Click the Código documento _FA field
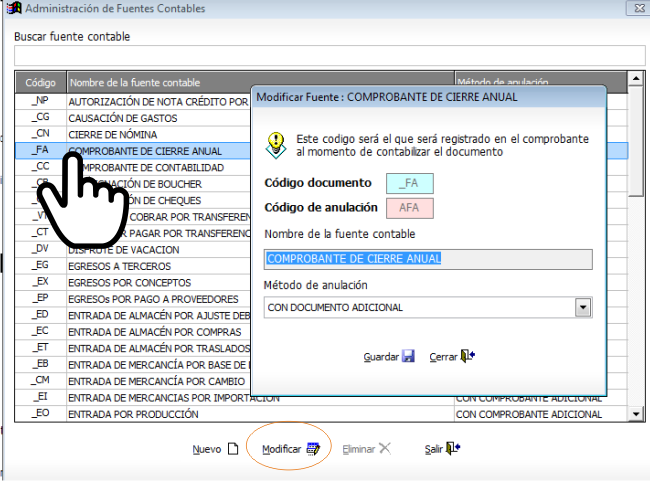 (x=410, y=183)
